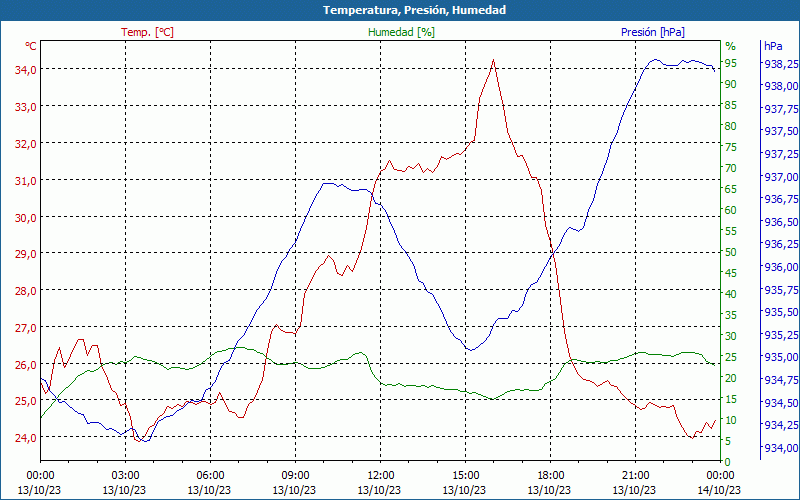Click the 29,0 temperature axis value
Screen dimensions: 800x500
pyautogui.click(x=26, y=254)
